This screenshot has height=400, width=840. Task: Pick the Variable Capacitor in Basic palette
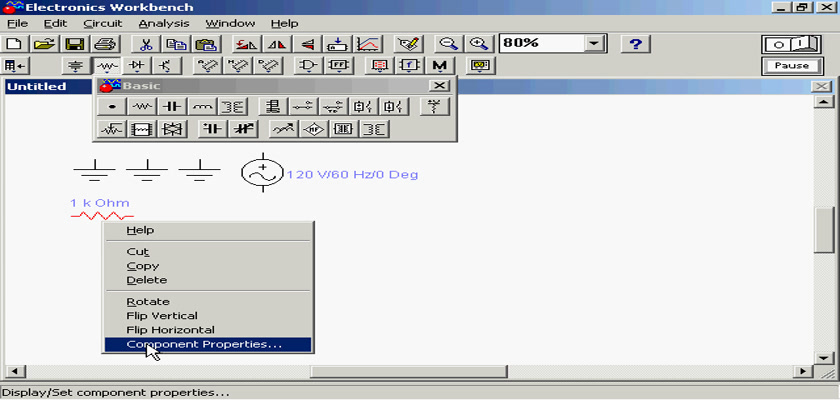[244, 129]
